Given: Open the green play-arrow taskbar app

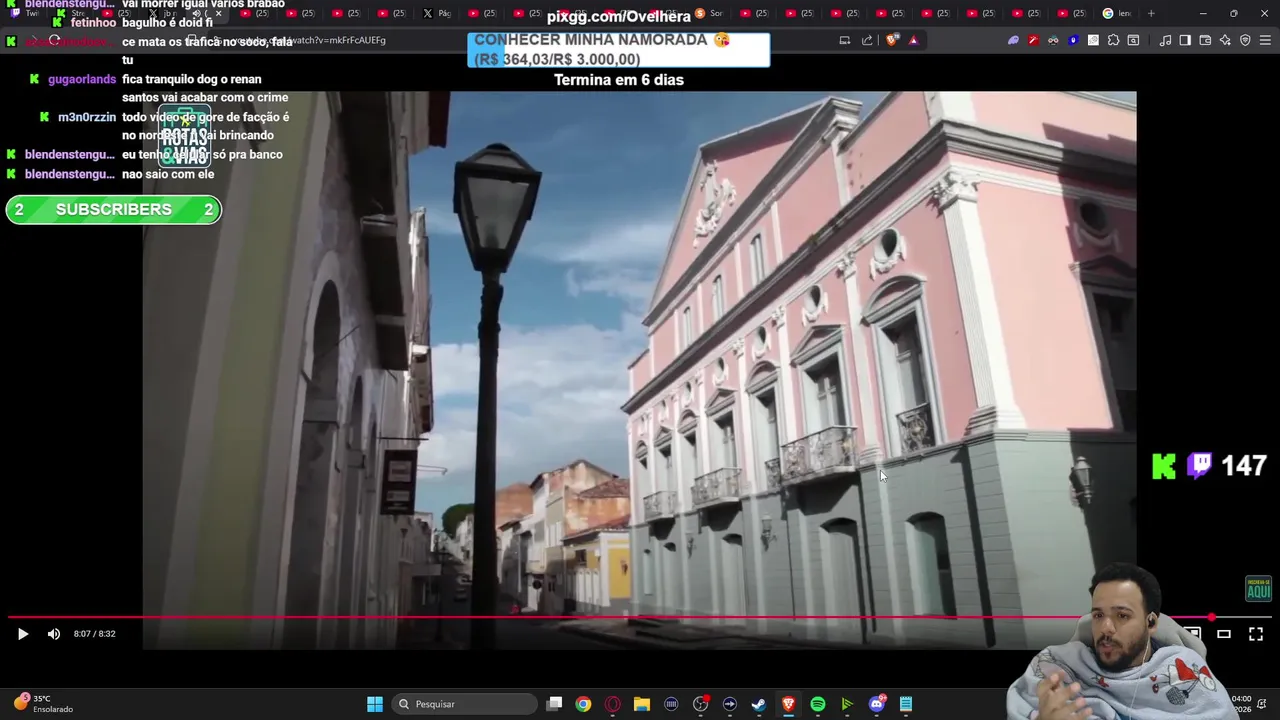Looking at the screenshot, I should (847, 704).
